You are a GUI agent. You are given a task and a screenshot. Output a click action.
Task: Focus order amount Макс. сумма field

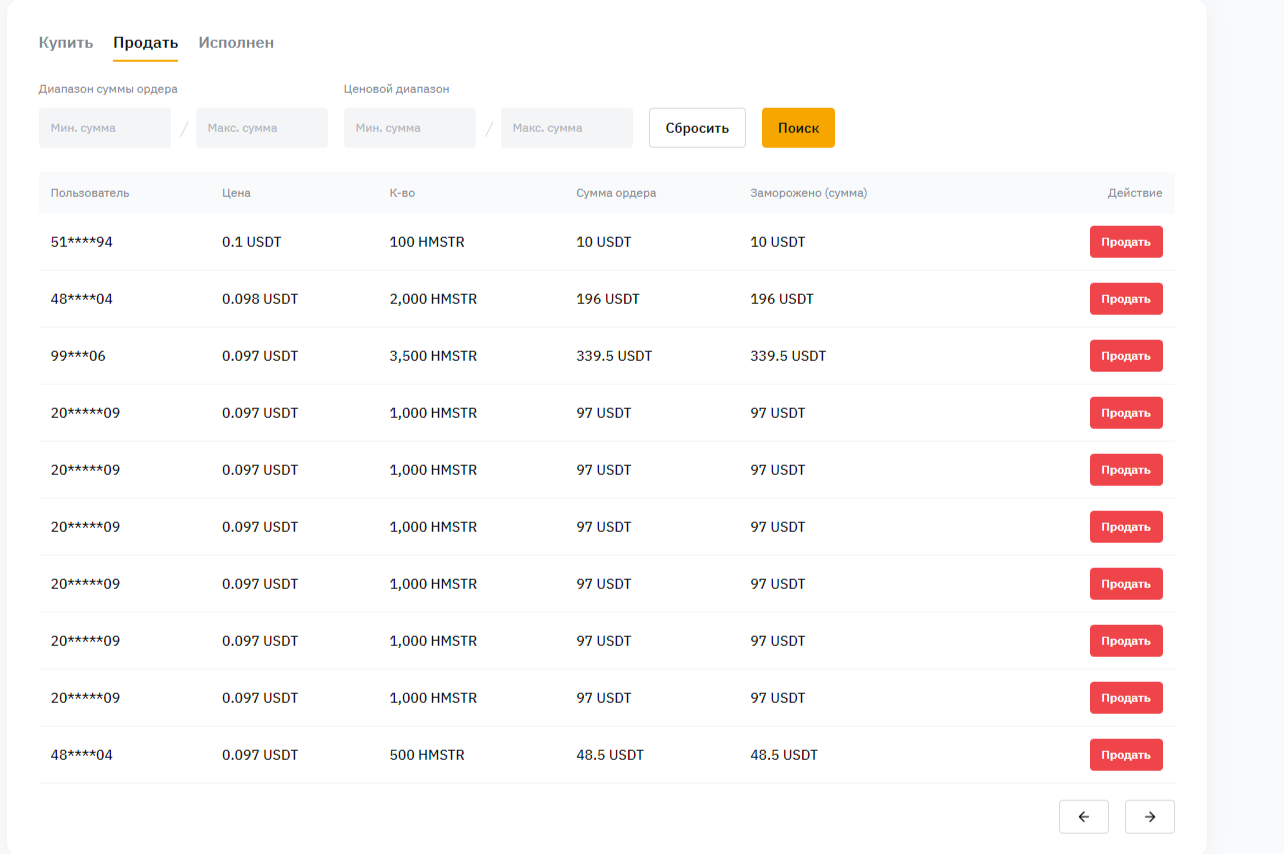click(262, 128)
